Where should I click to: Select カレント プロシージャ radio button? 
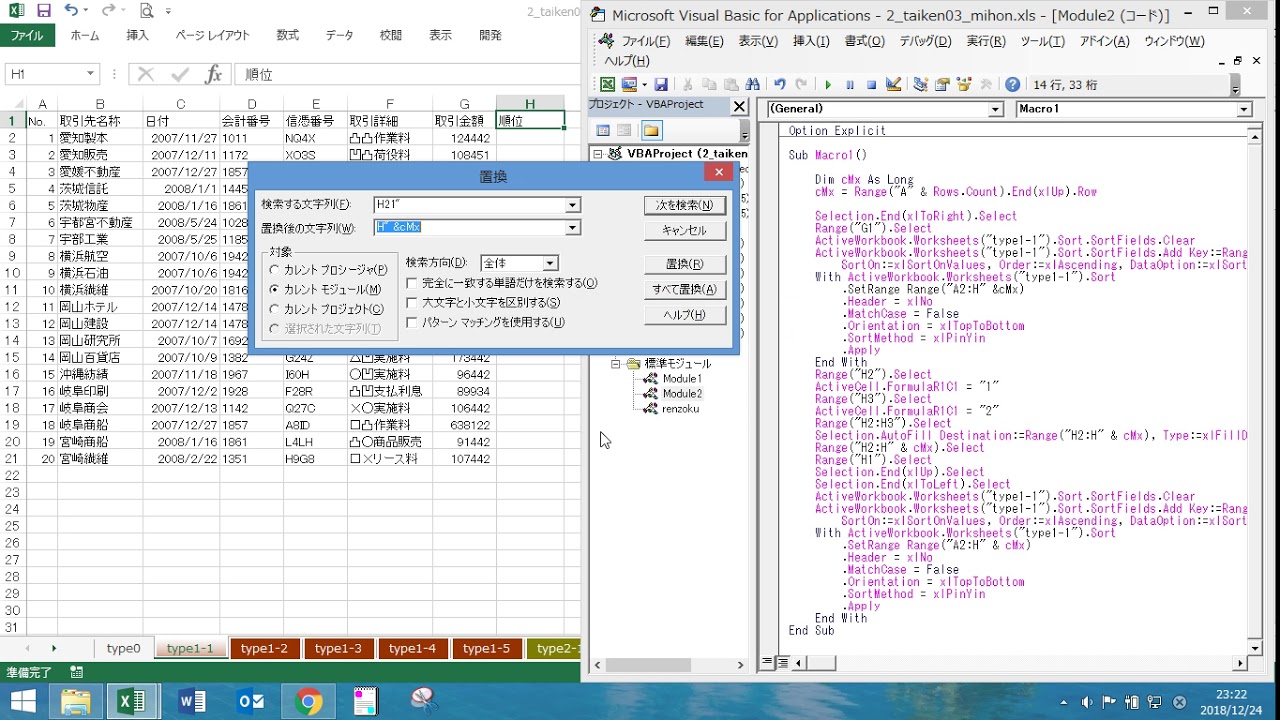275,270
